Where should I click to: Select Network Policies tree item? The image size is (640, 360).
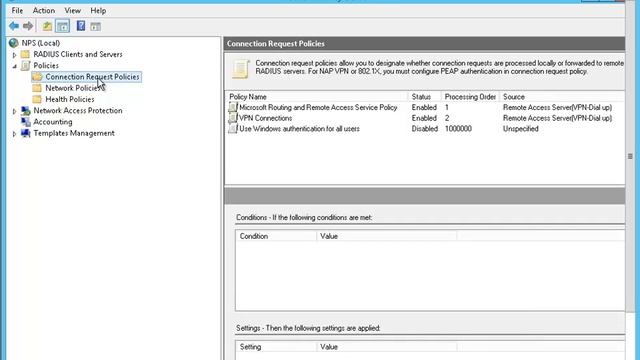74,88
